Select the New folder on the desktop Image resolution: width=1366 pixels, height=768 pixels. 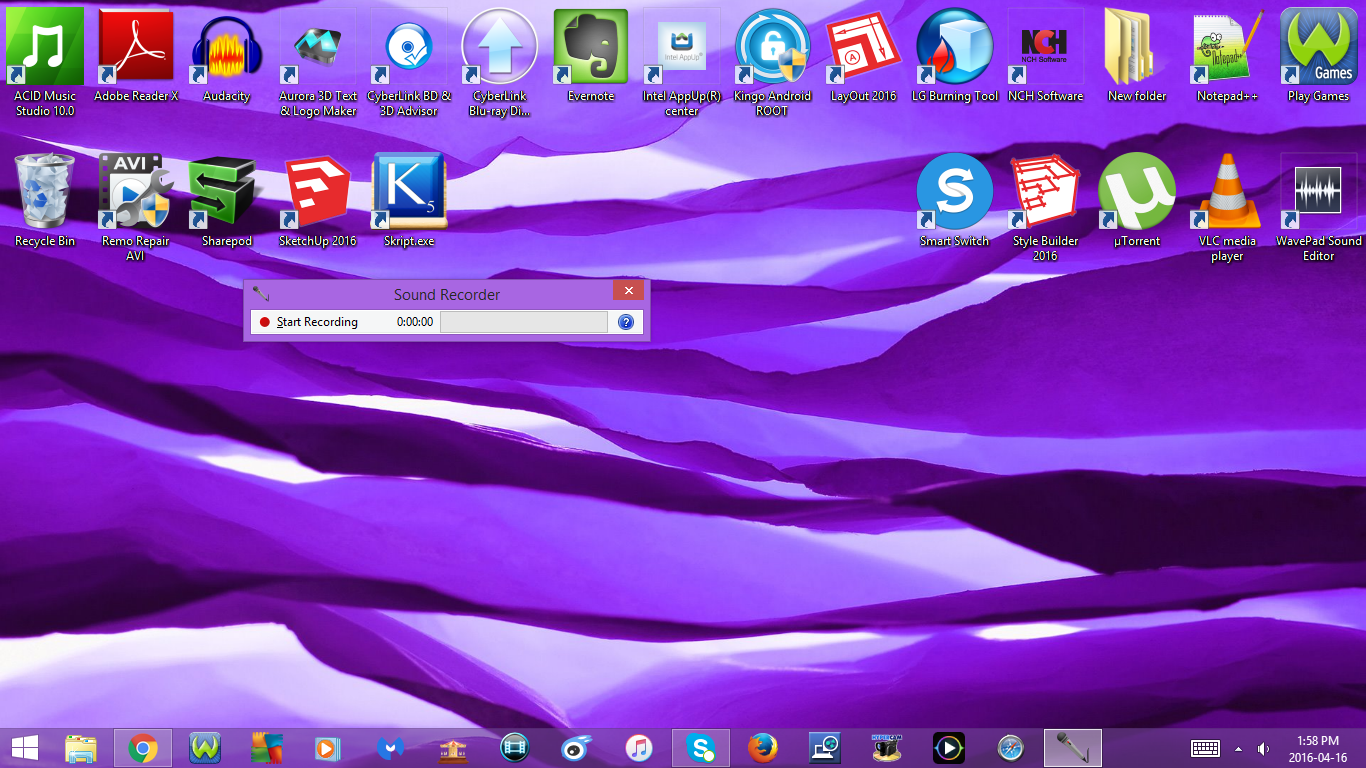tap(1137, 56)
